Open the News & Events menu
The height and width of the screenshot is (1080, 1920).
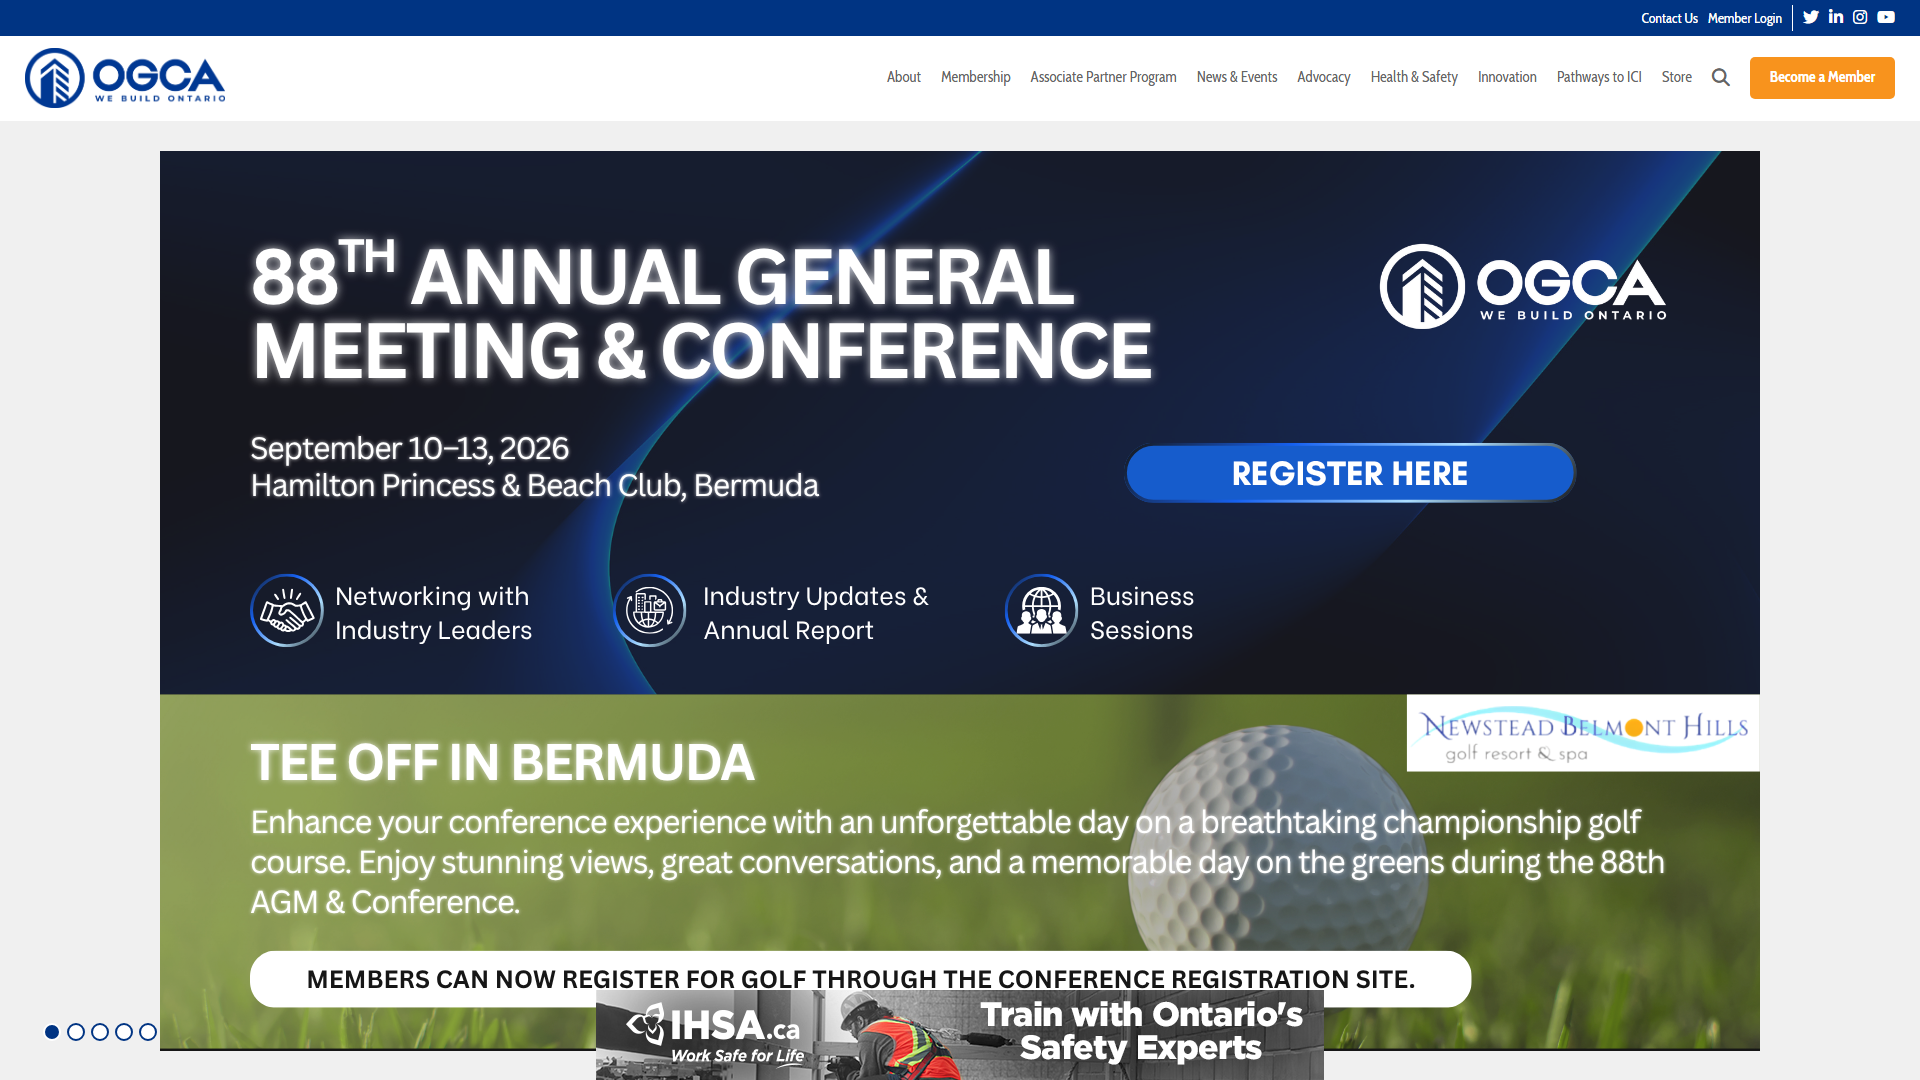point(1237,77)
